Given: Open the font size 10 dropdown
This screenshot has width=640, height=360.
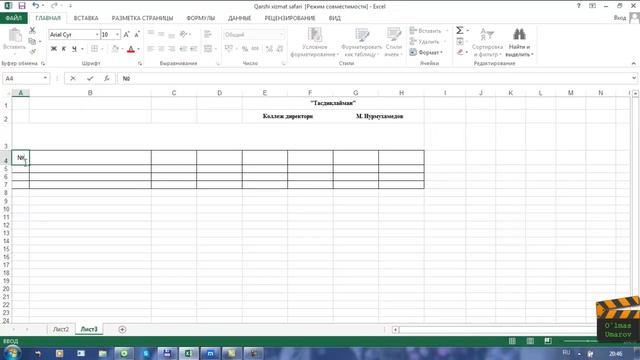Looking at the screenshot, I should [x=118, y=35].
